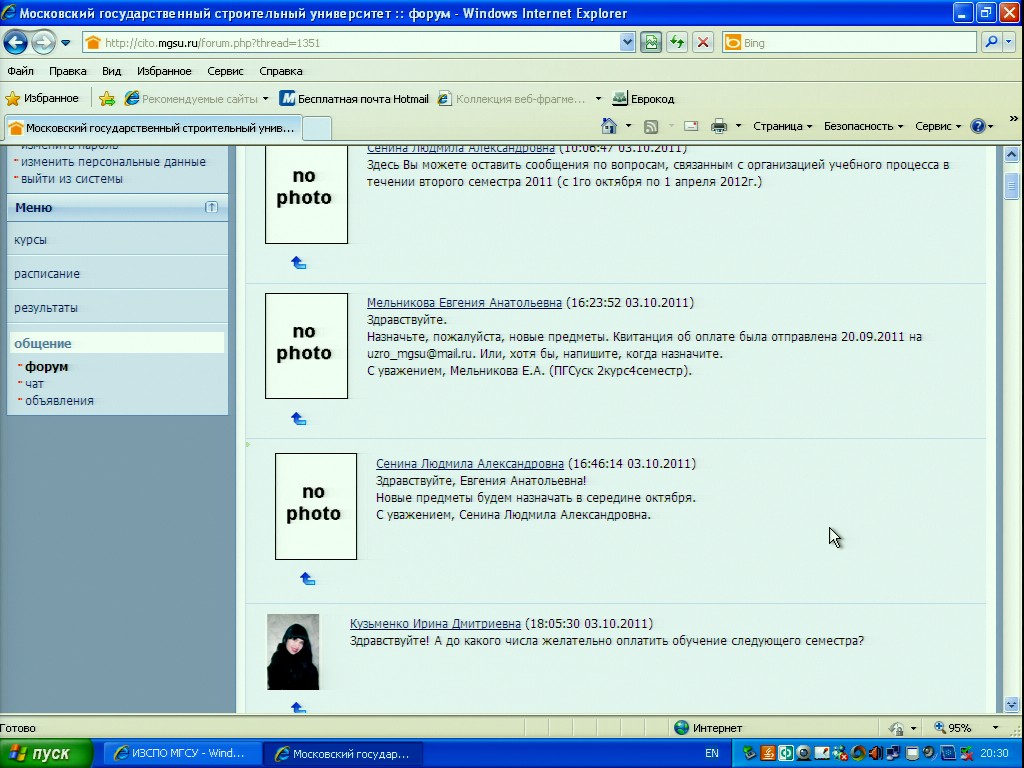The width and height of the screenshot is (1024, 768).
Task: Click the Read mail envelope icon
Action: (x=691, y=126)
